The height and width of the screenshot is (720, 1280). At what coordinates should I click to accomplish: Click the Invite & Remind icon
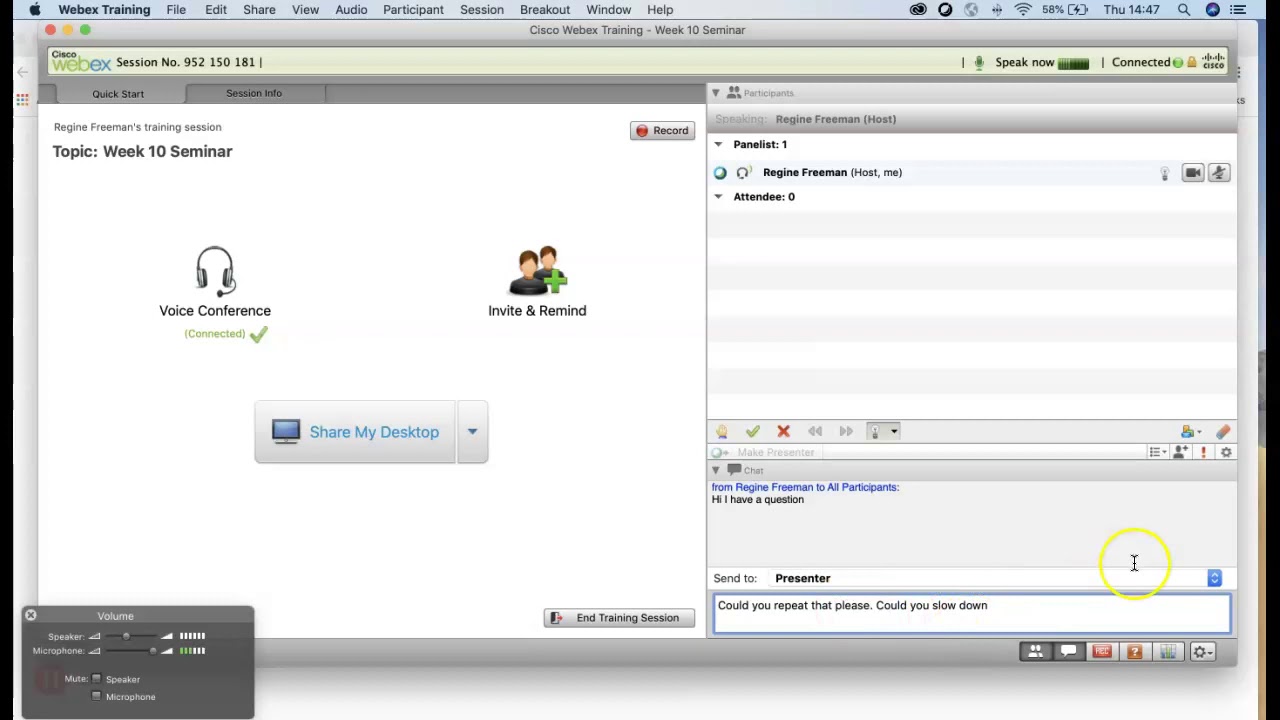point(538,271)
